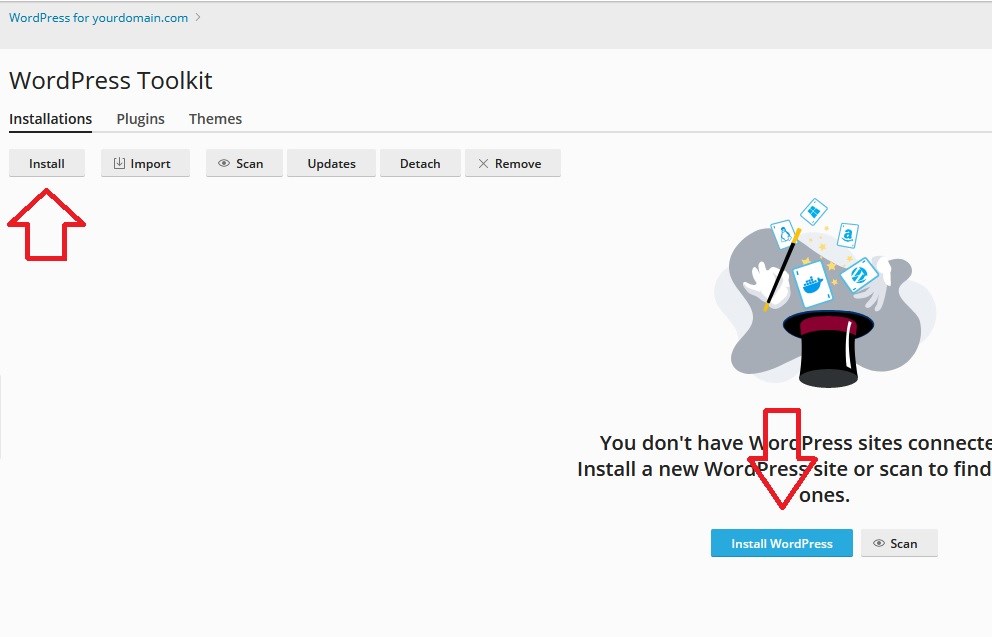Switch to the Installations tab

pyautogui.click(x=50, y=119)
